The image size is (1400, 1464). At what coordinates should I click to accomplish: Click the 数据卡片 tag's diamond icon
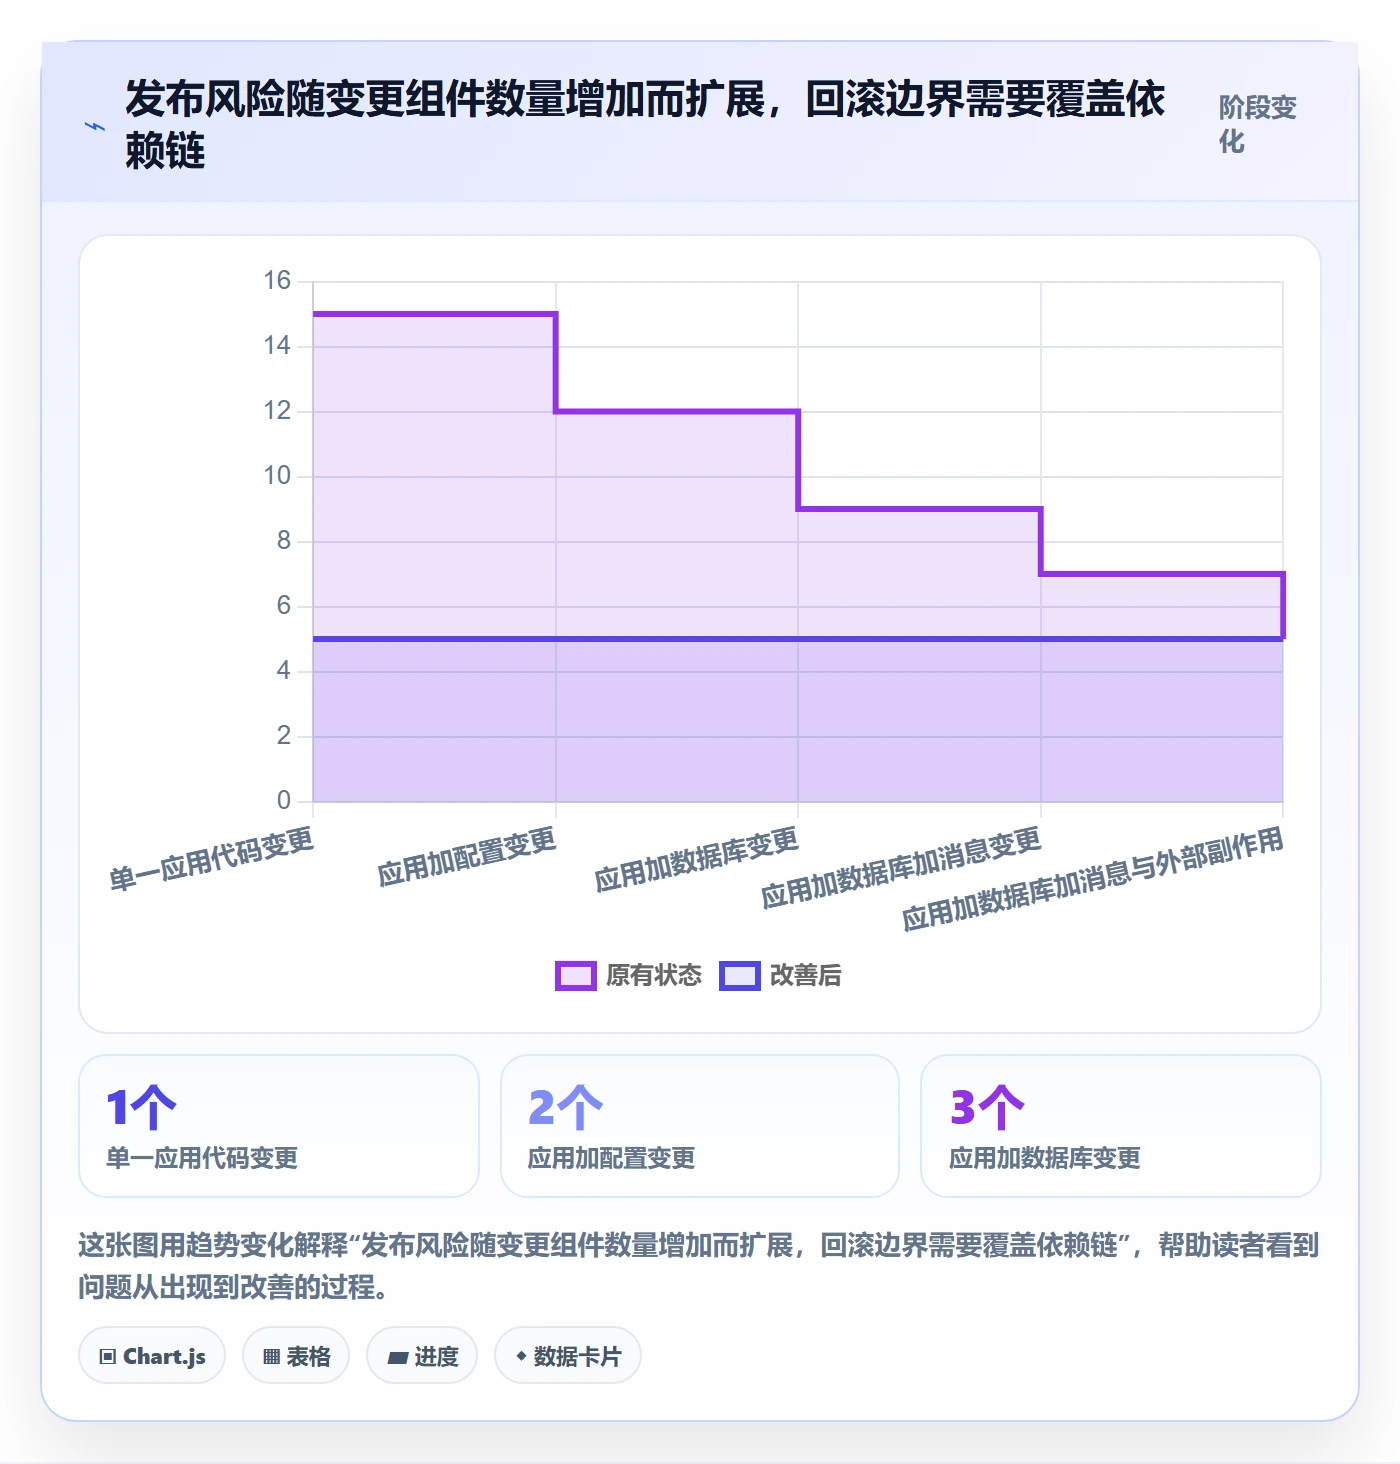coord(521,1356)
